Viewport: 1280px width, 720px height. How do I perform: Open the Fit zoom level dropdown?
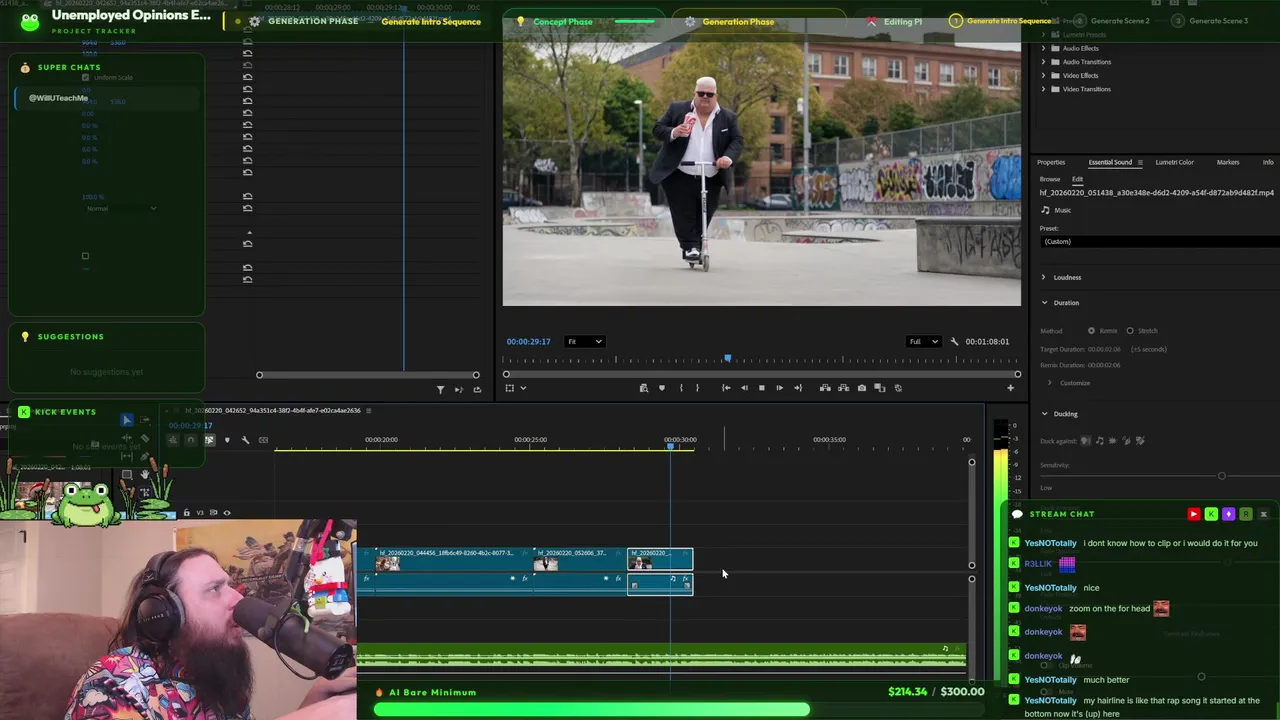(585, 342)
